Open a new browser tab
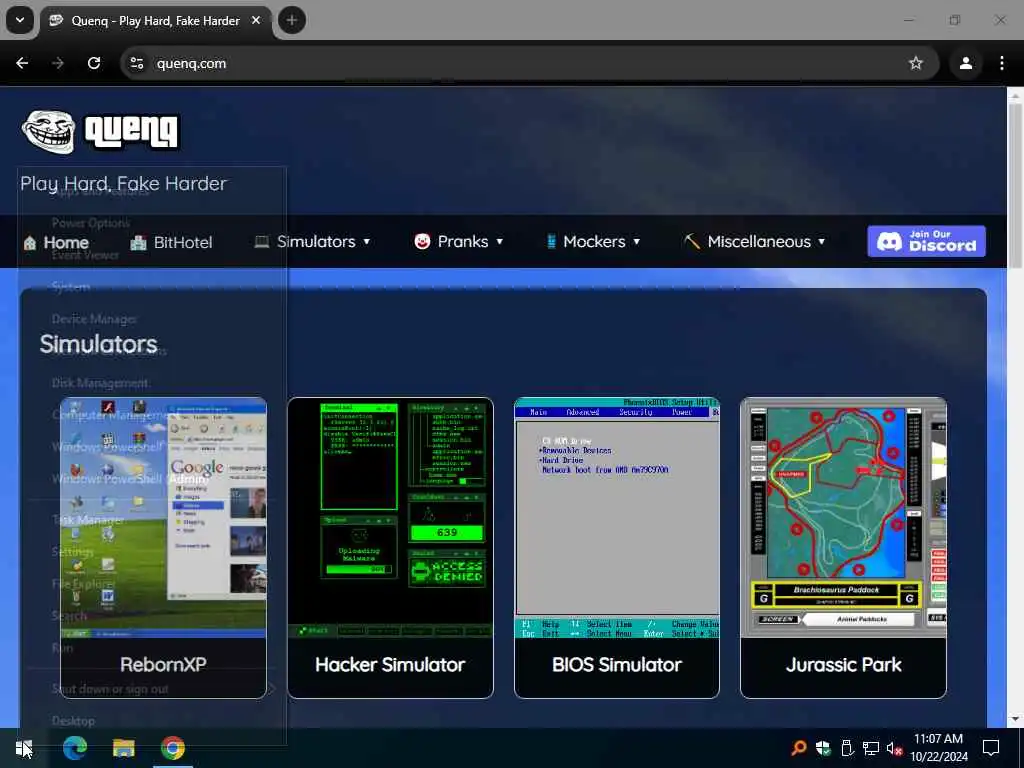The height and width of the screenshot is (768, 1024). point(292,20)
